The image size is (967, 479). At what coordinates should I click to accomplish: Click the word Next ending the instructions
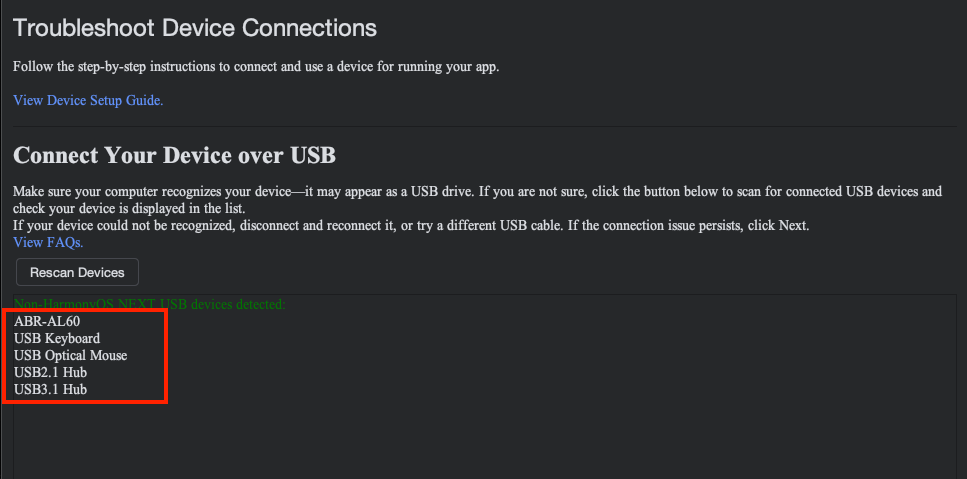pos(791,225)
